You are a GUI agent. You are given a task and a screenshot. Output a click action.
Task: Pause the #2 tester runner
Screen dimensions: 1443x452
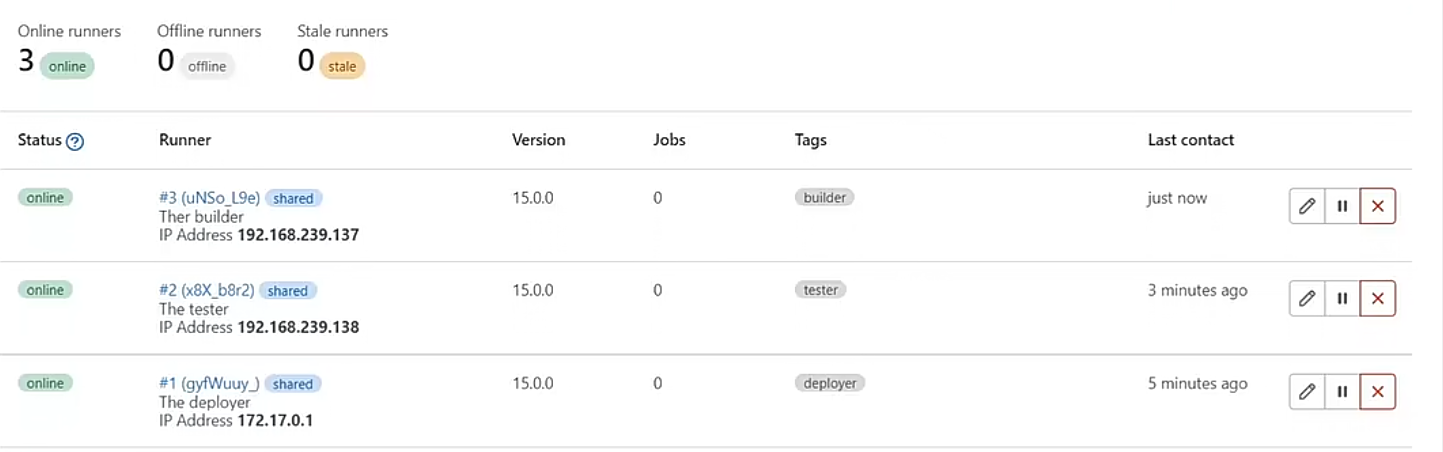(1342, 298)
